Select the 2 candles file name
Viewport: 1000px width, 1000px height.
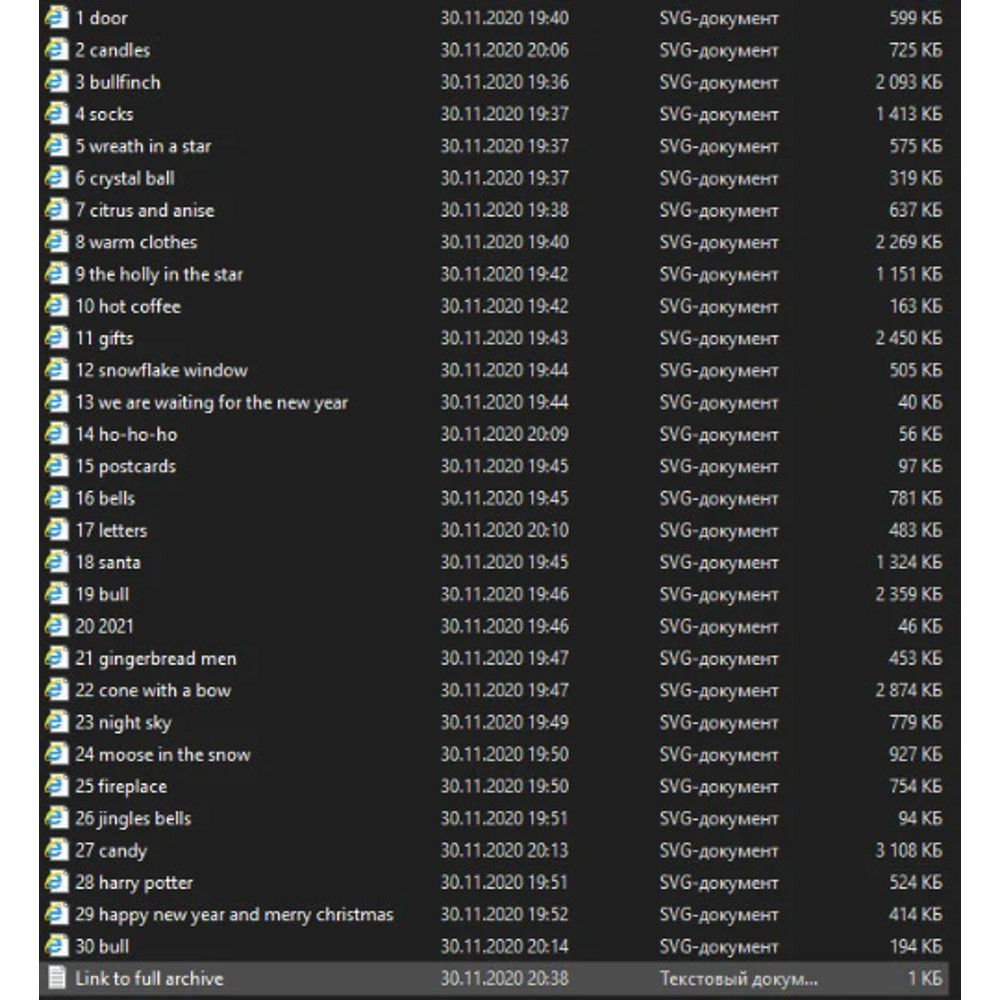point(112,50)
